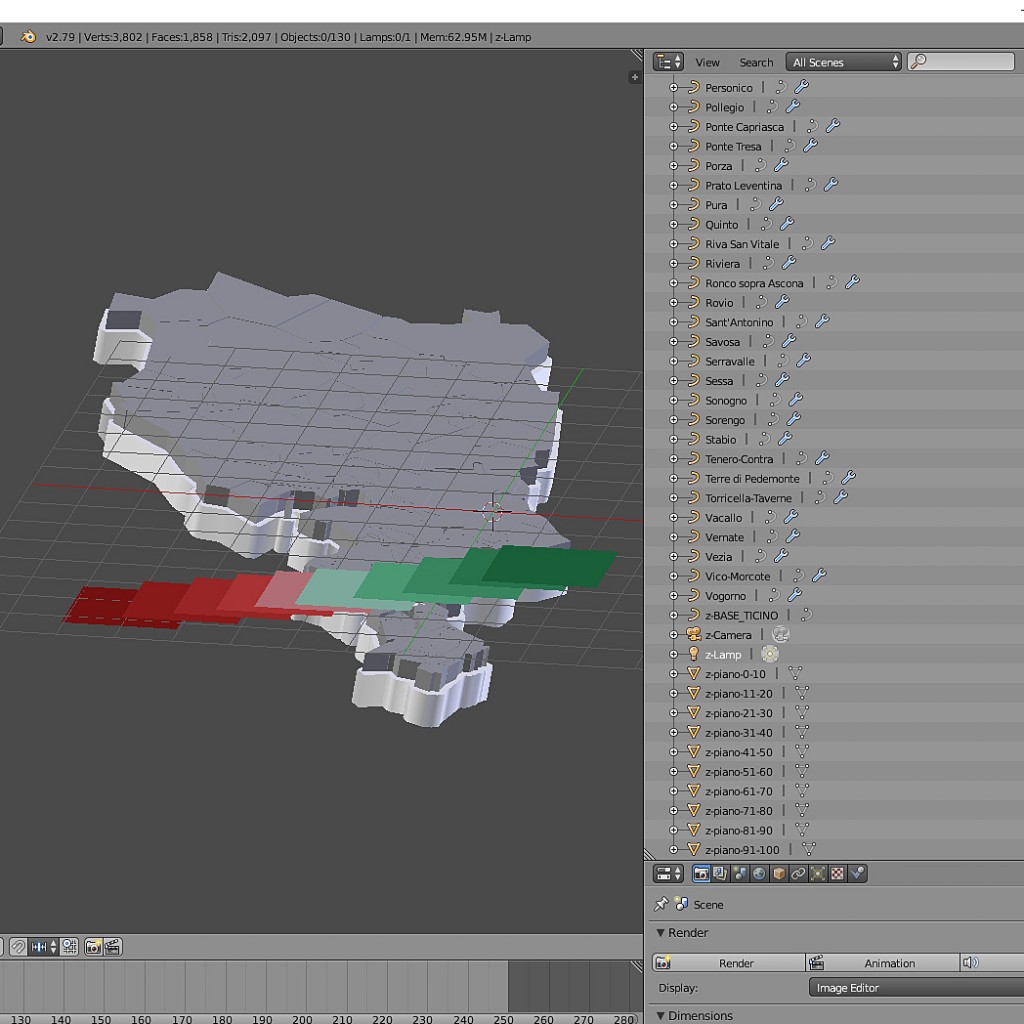The image size is (1024, 1024).
Task: Toggle sync markers magnet icon in timeline header
Action: click(19, 945)
